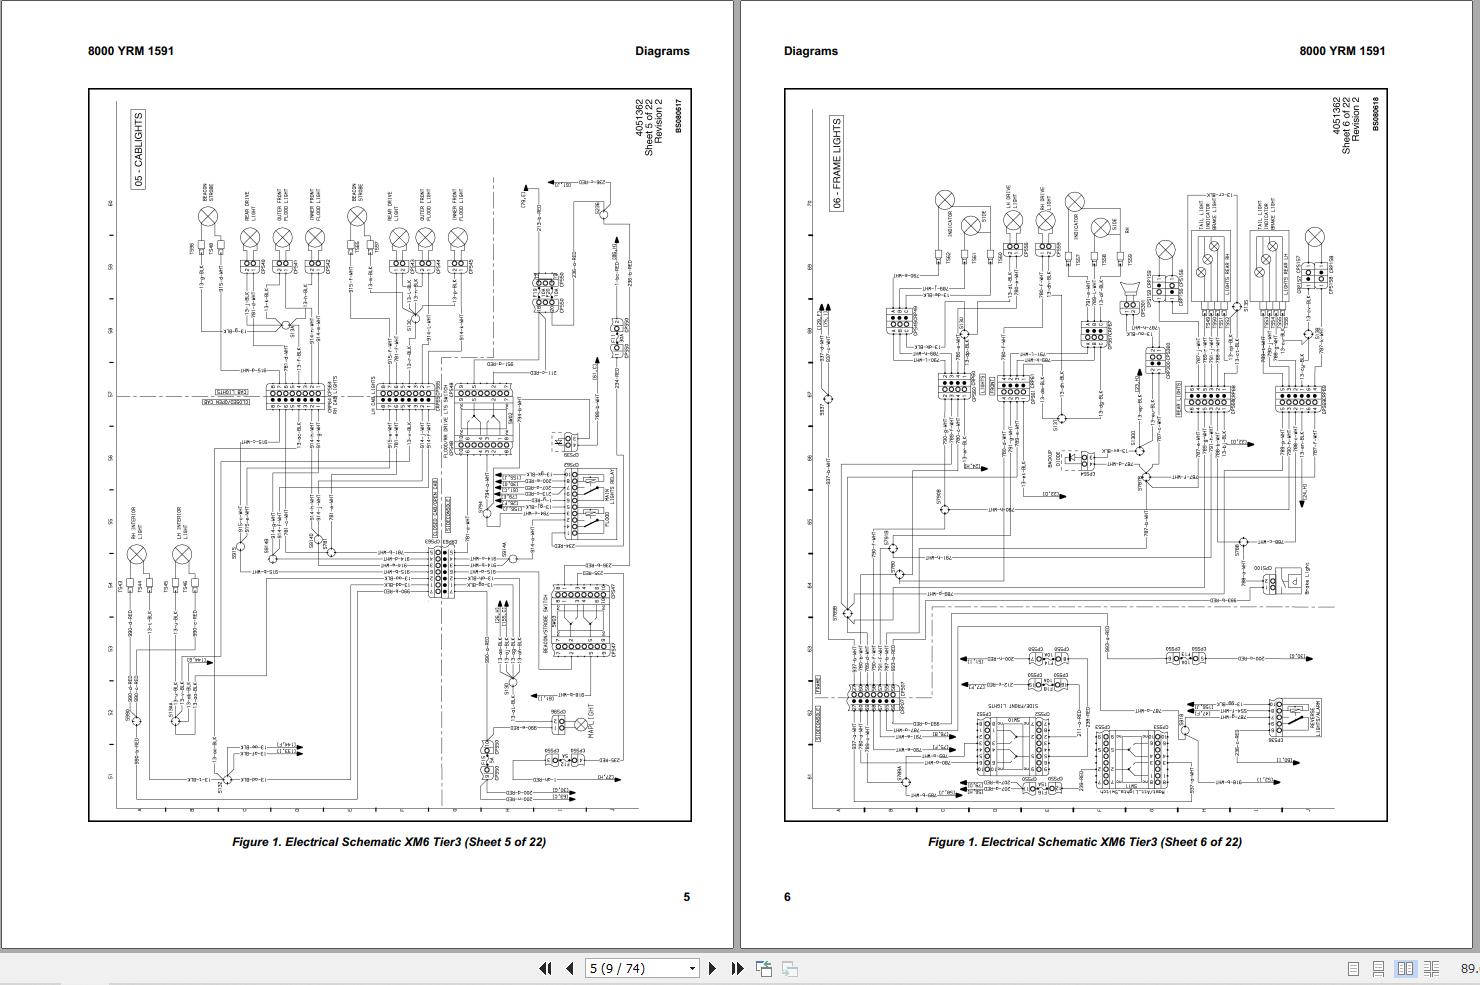Click the Sheet 6 of 22 figure caption

click(1085, 841)
